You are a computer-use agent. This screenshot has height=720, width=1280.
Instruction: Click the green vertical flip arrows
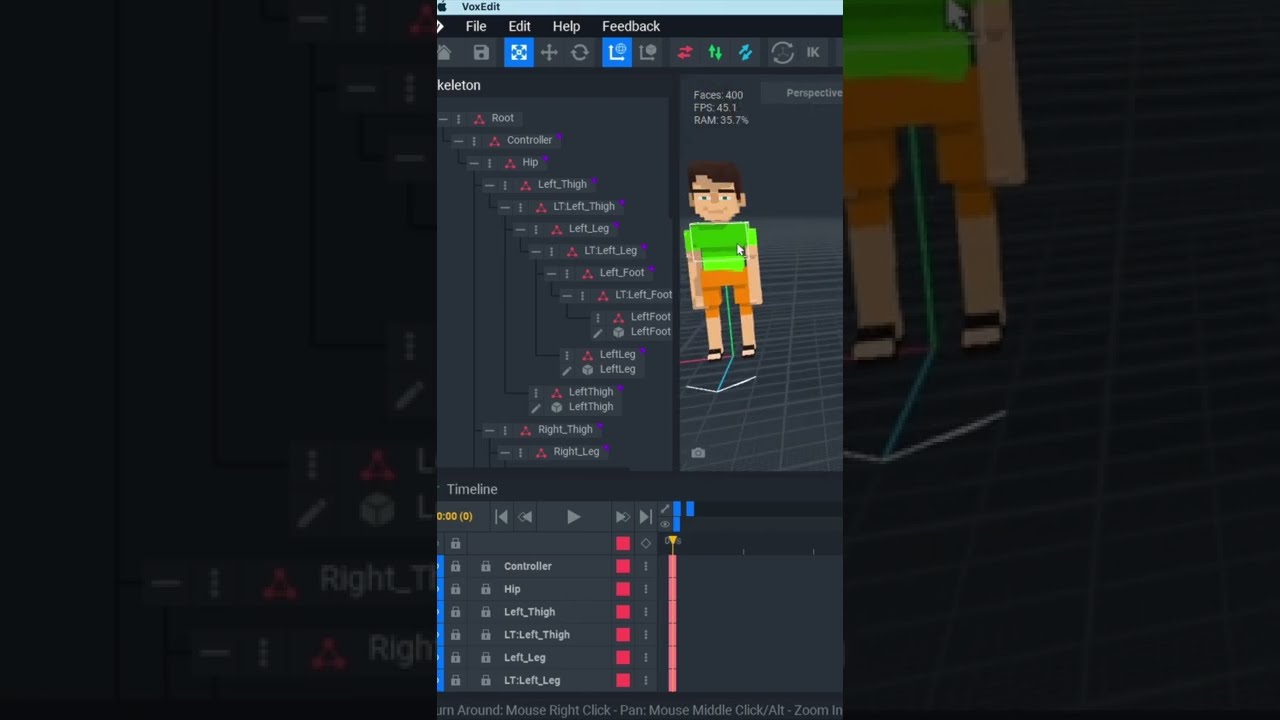click(x=715, y=53)
